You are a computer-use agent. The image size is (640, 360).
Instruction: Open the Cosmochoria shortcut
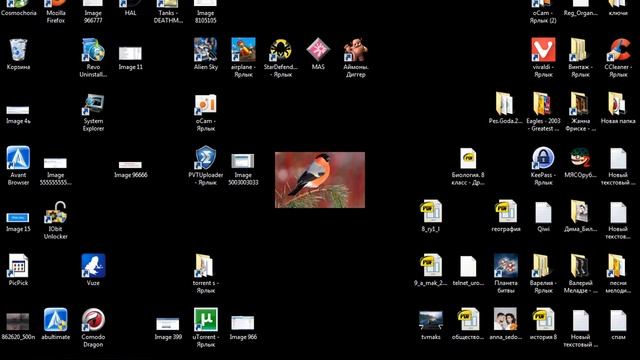18,4
